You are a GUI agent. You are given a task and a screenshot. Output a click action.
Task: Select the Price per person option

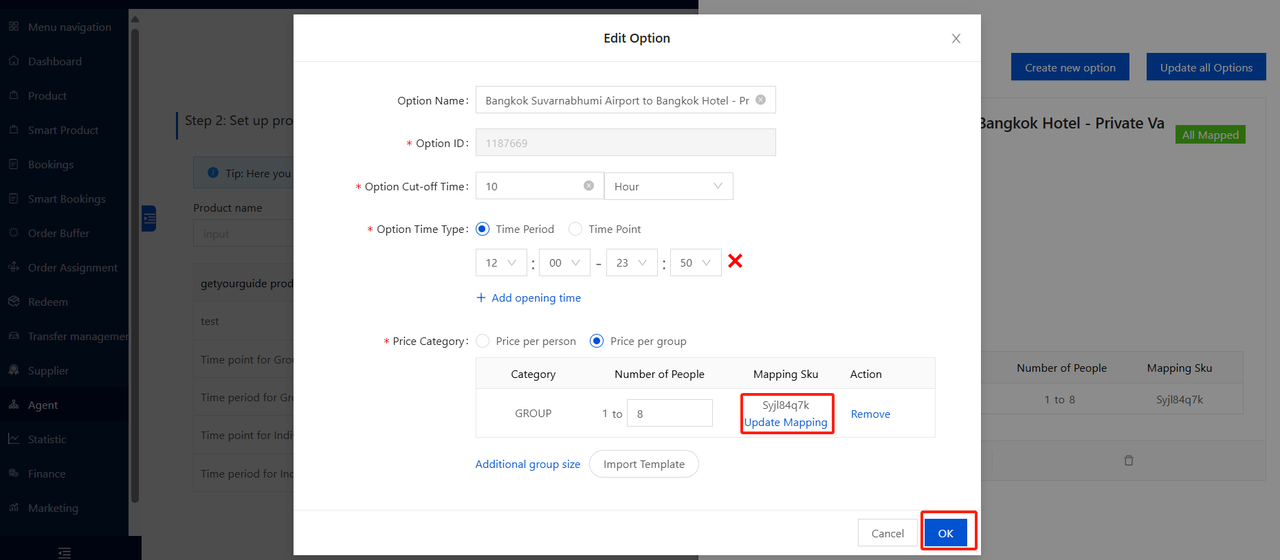click(482, 341)
